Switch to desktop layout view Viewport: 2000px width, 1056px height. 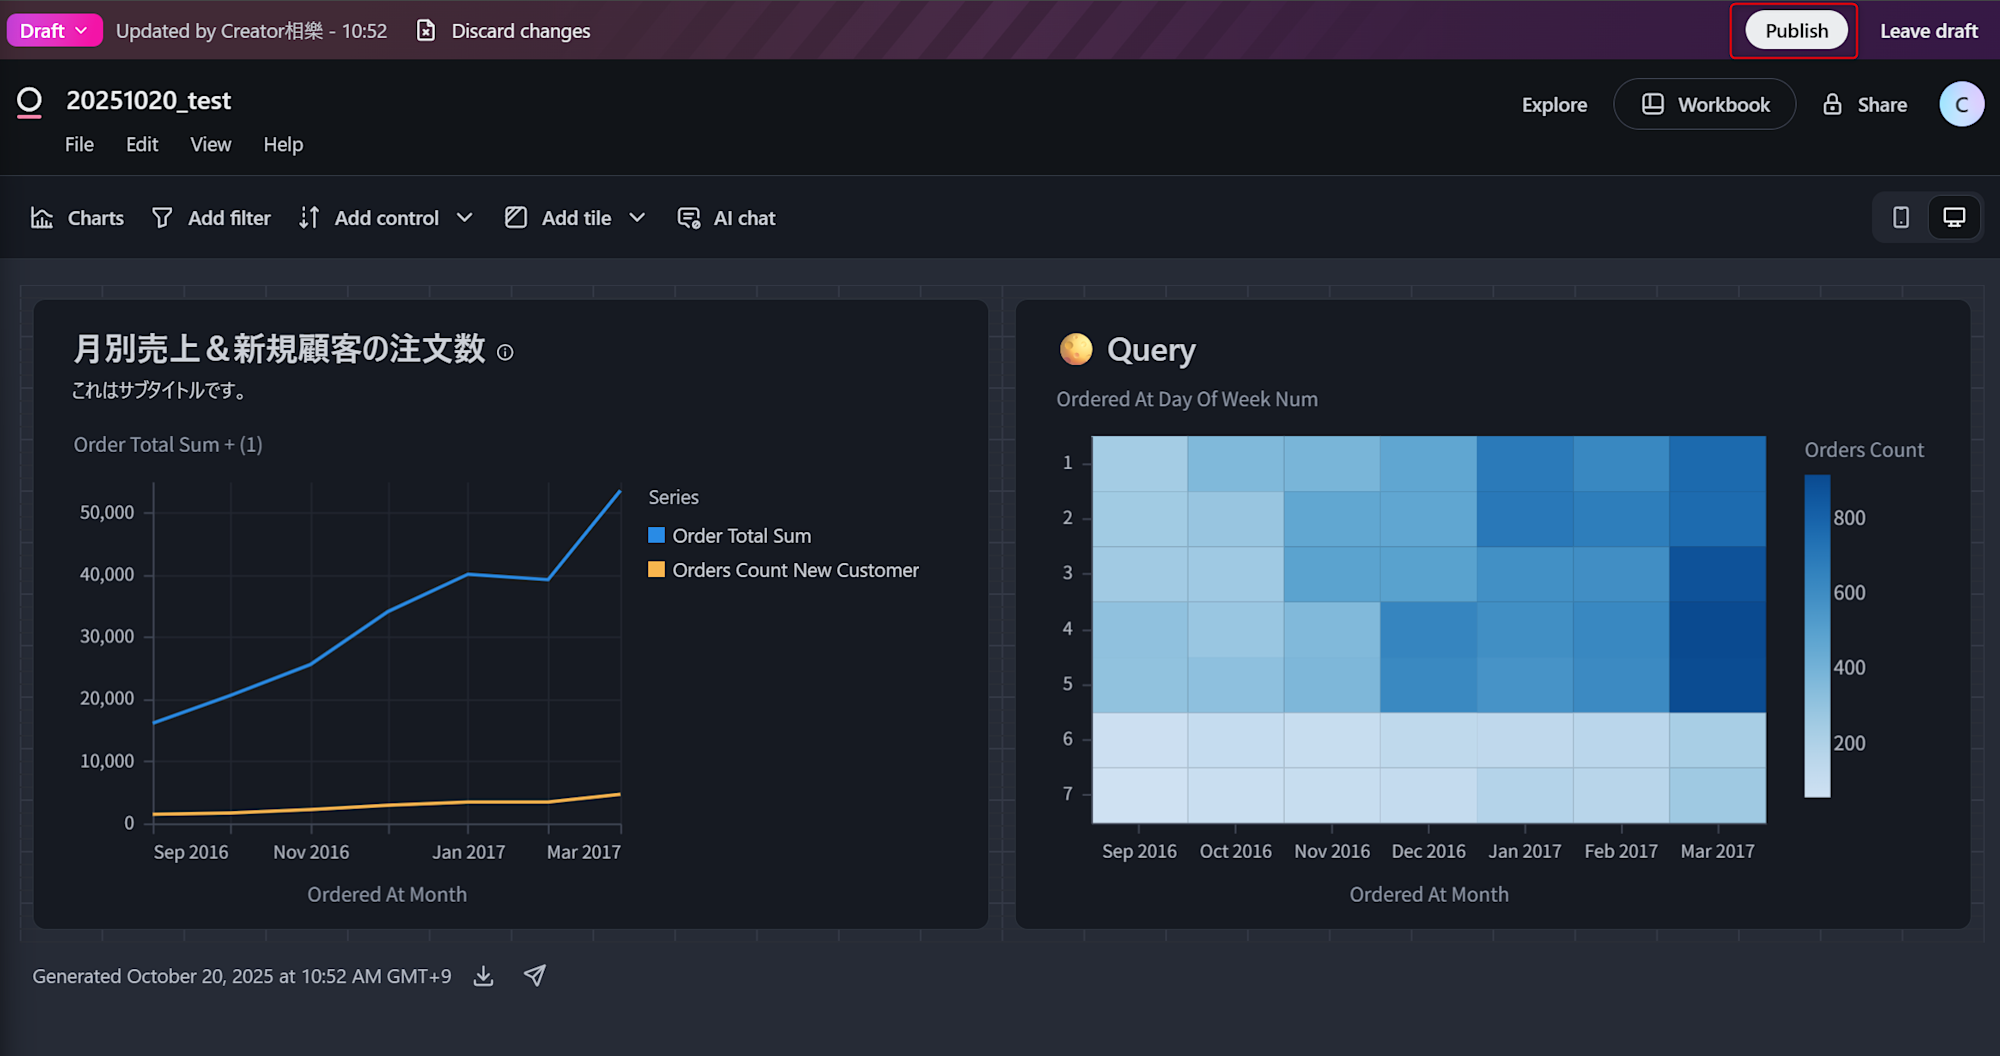click(1954, 218)
